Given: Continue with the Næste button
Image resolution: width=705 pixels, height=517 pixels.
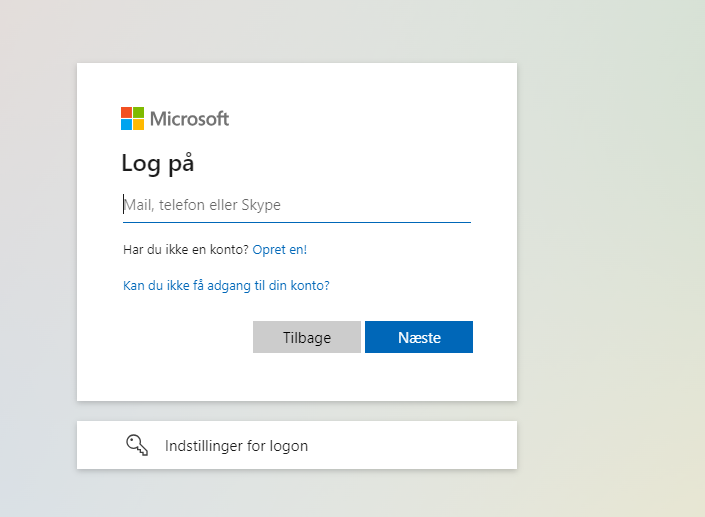Looking at the screenshot, I should 419,337.
